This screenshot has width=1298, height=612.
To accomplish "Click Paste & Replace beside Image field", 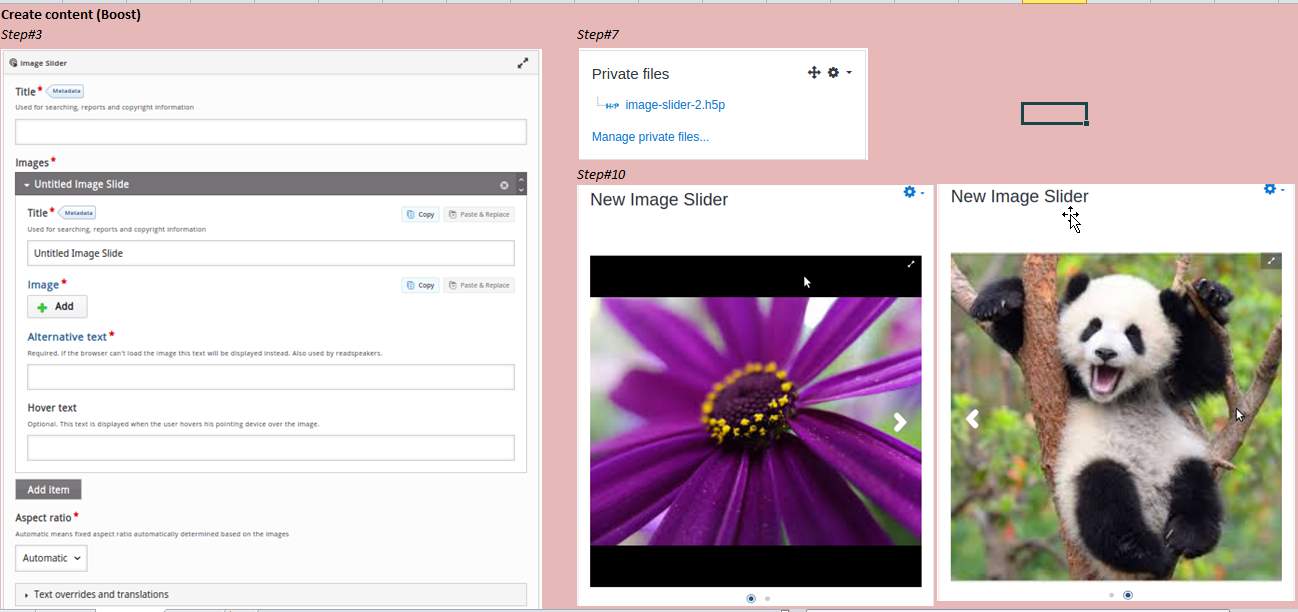I will [x=479, y=285].
